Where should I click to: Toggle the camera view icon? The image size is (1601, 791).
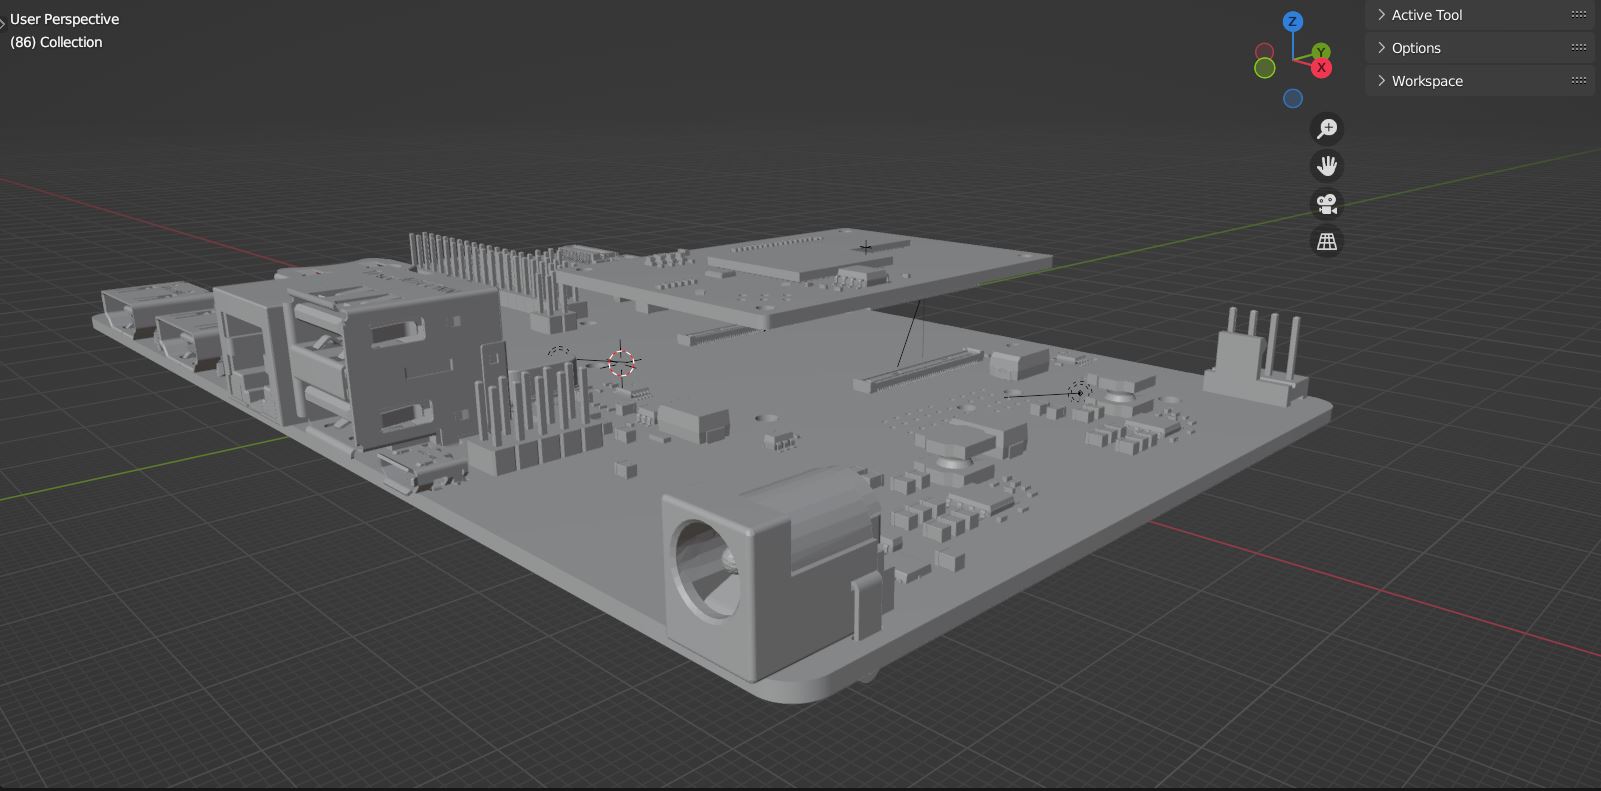[x=1327, y=204]
